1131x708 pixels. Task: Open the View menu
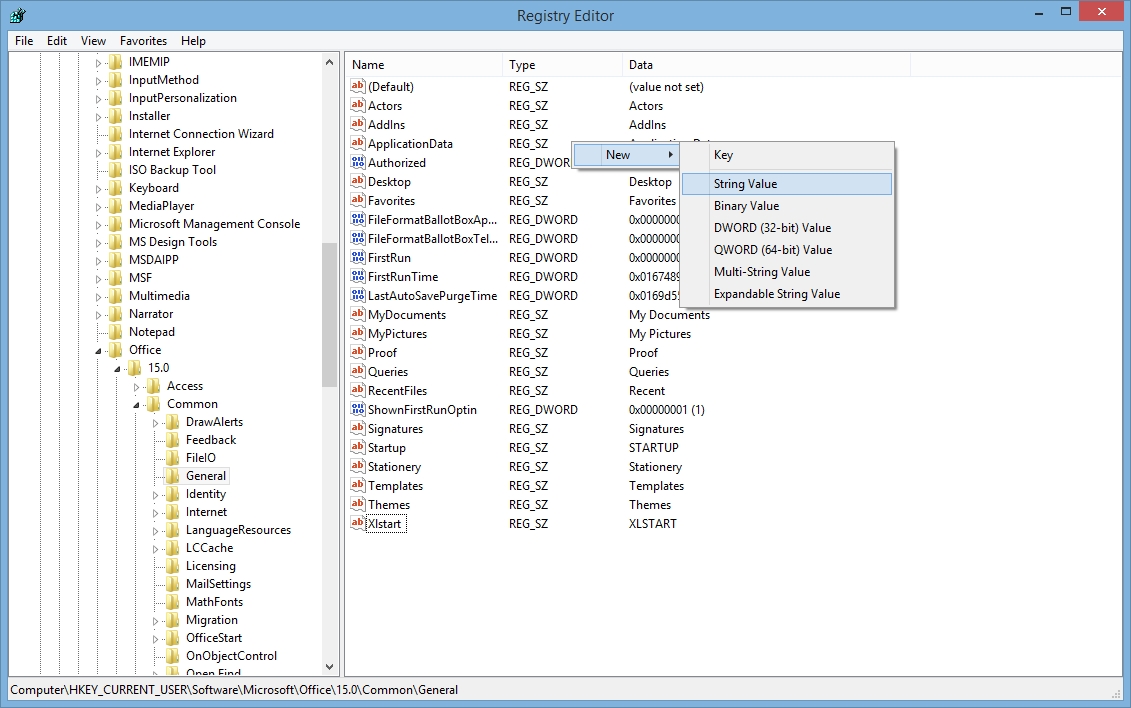click(x=93, y=40)
